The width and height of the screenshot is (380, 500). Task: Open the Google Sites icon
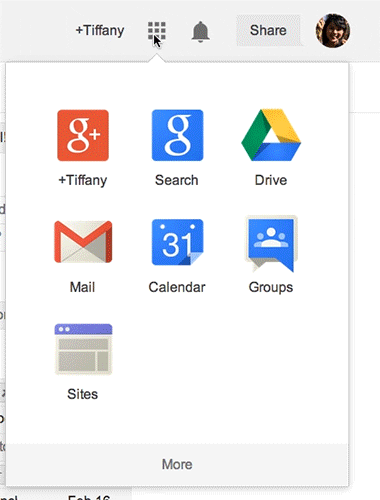[x=83, y=349]
